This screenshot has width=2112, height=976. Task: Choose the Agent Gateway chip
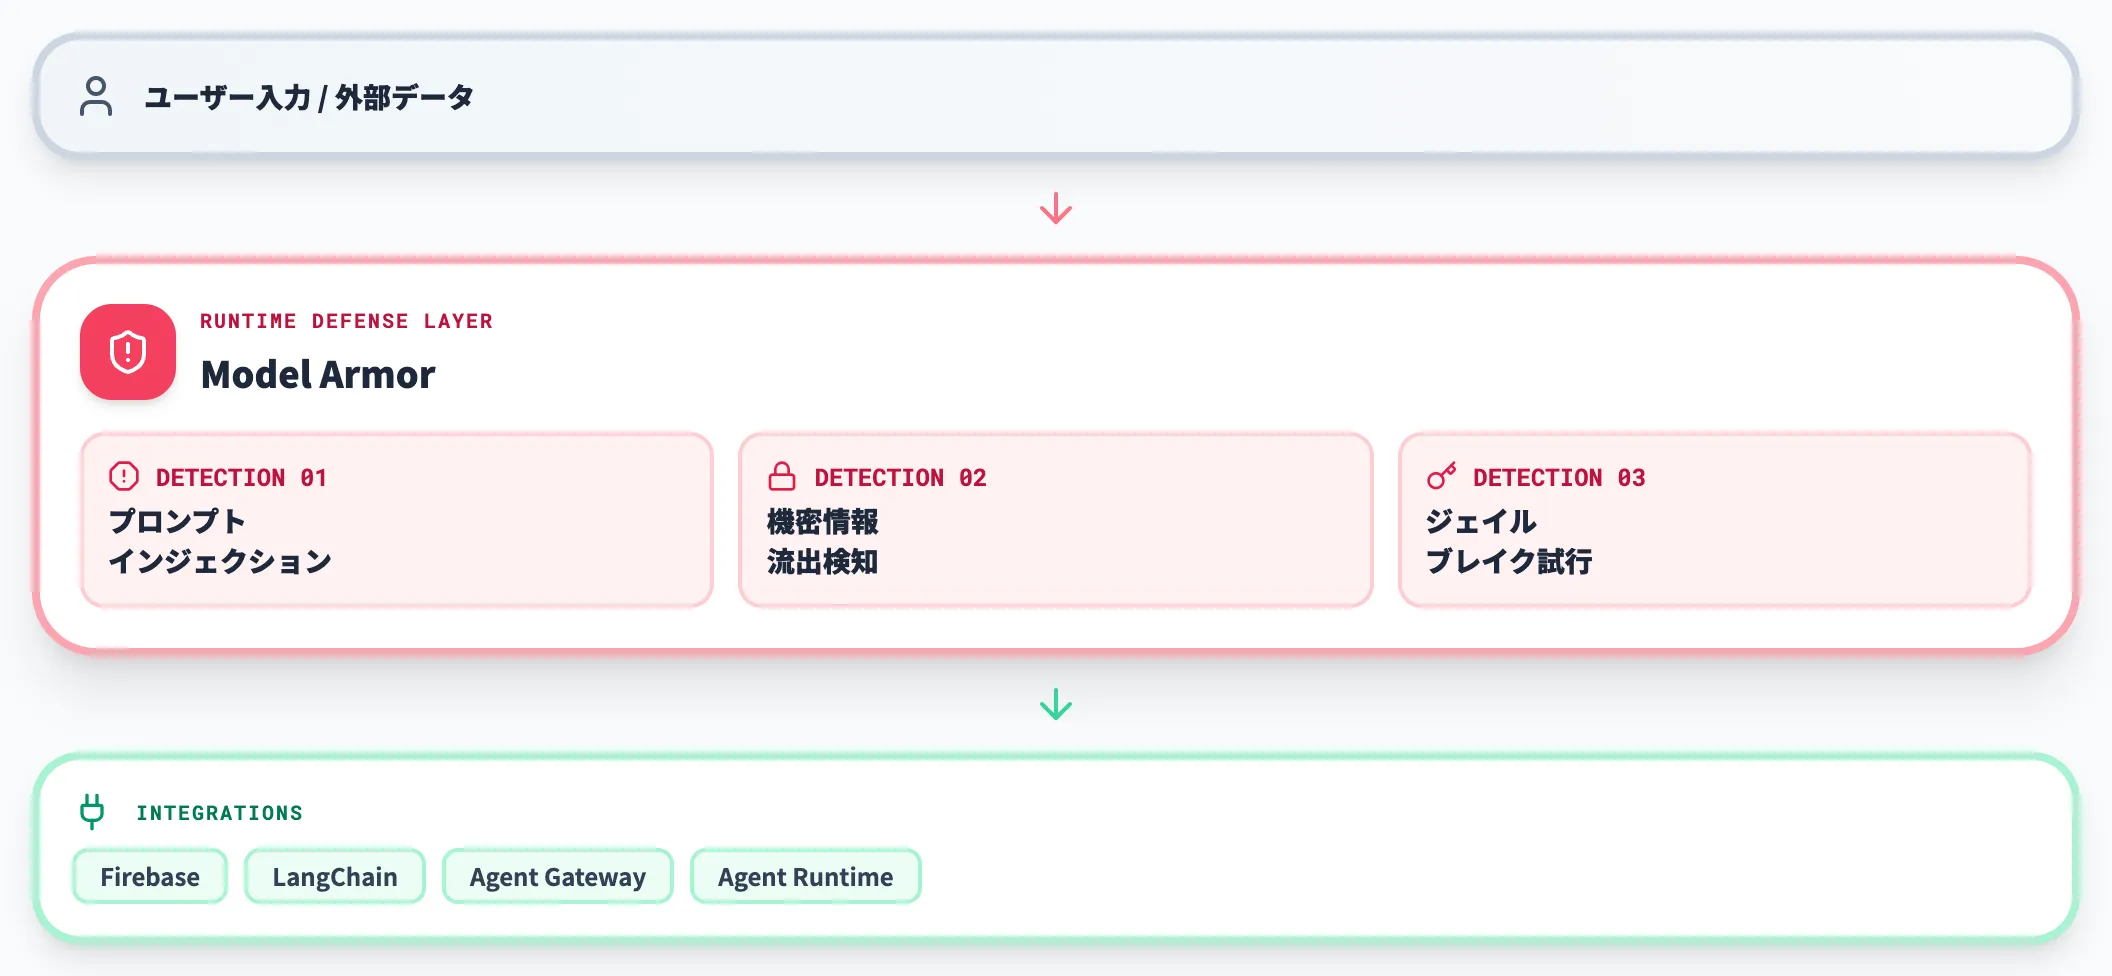pyautogui.click(x=558, y=876)
